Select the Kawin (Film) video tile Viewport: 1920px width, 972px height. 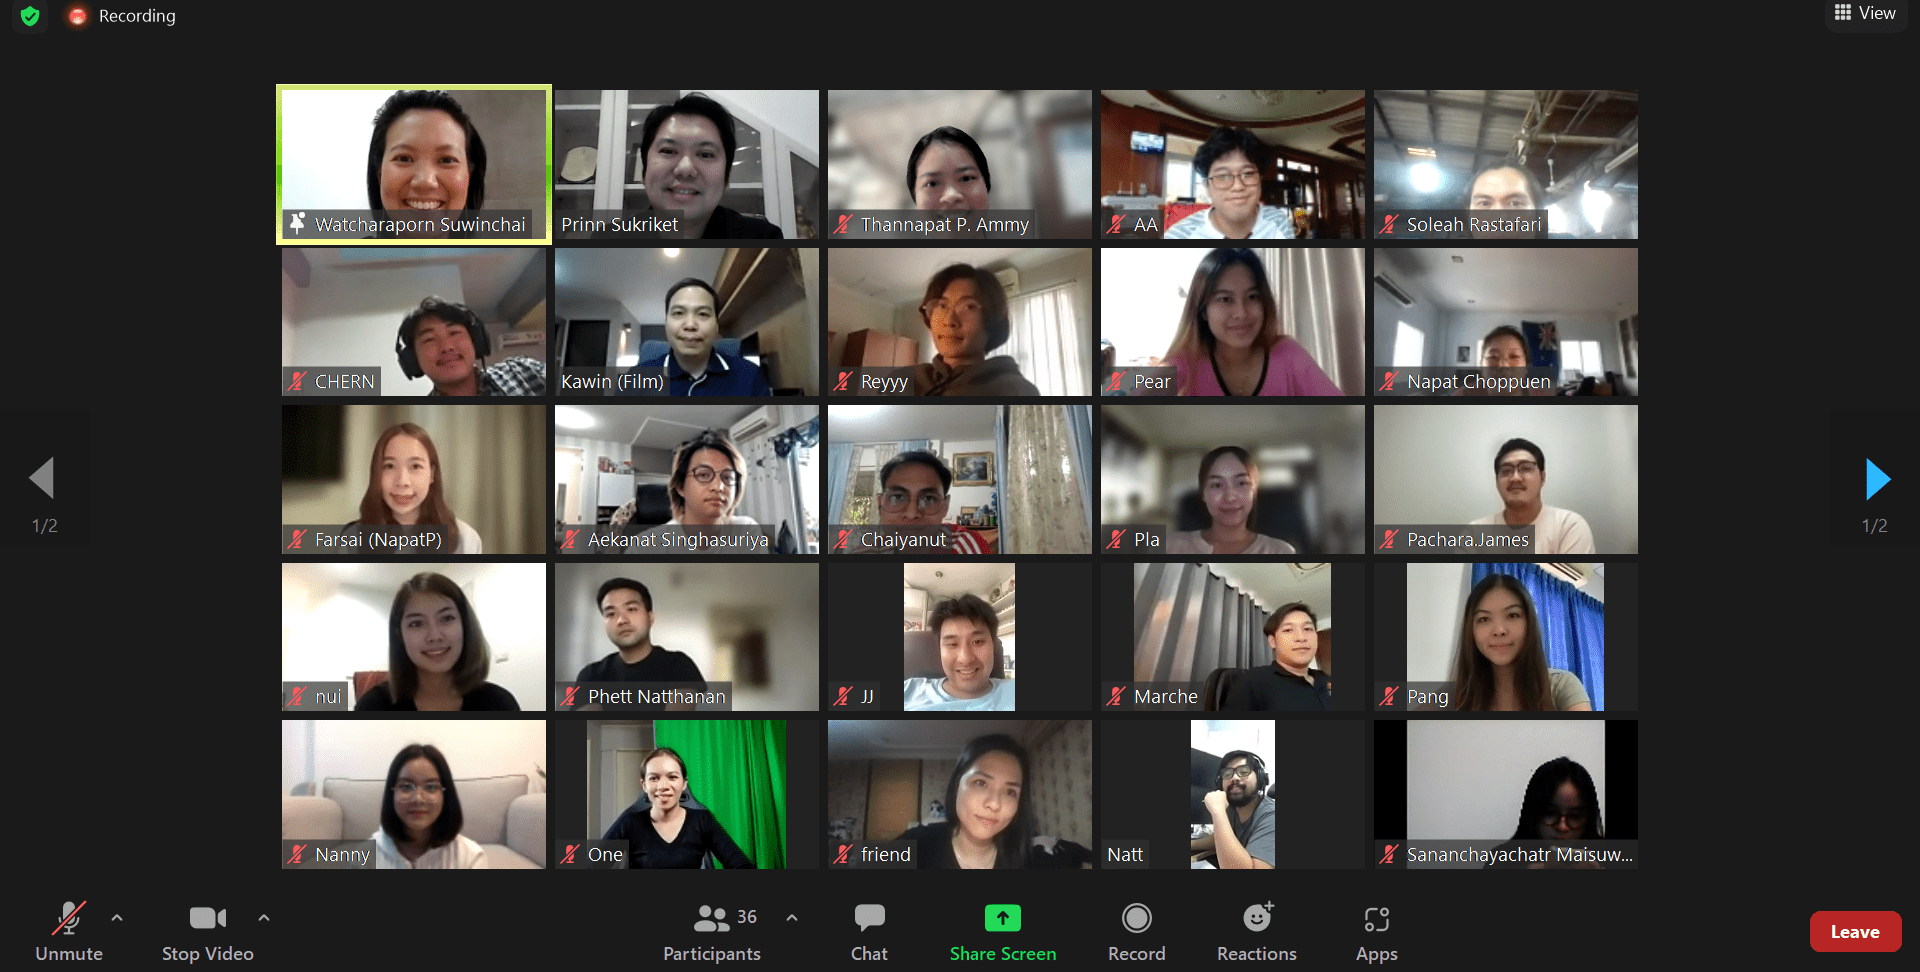[x=686, y=321]
